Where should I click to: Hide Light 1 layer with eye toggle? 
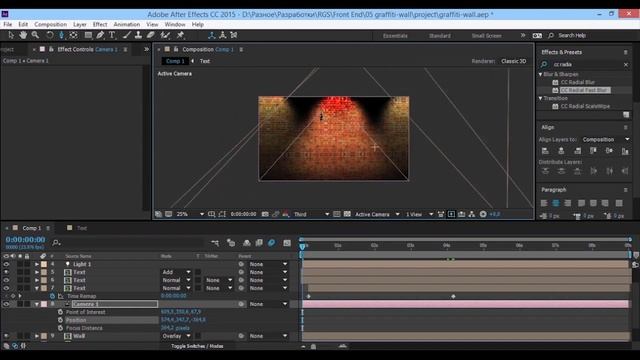pos(6,264)
